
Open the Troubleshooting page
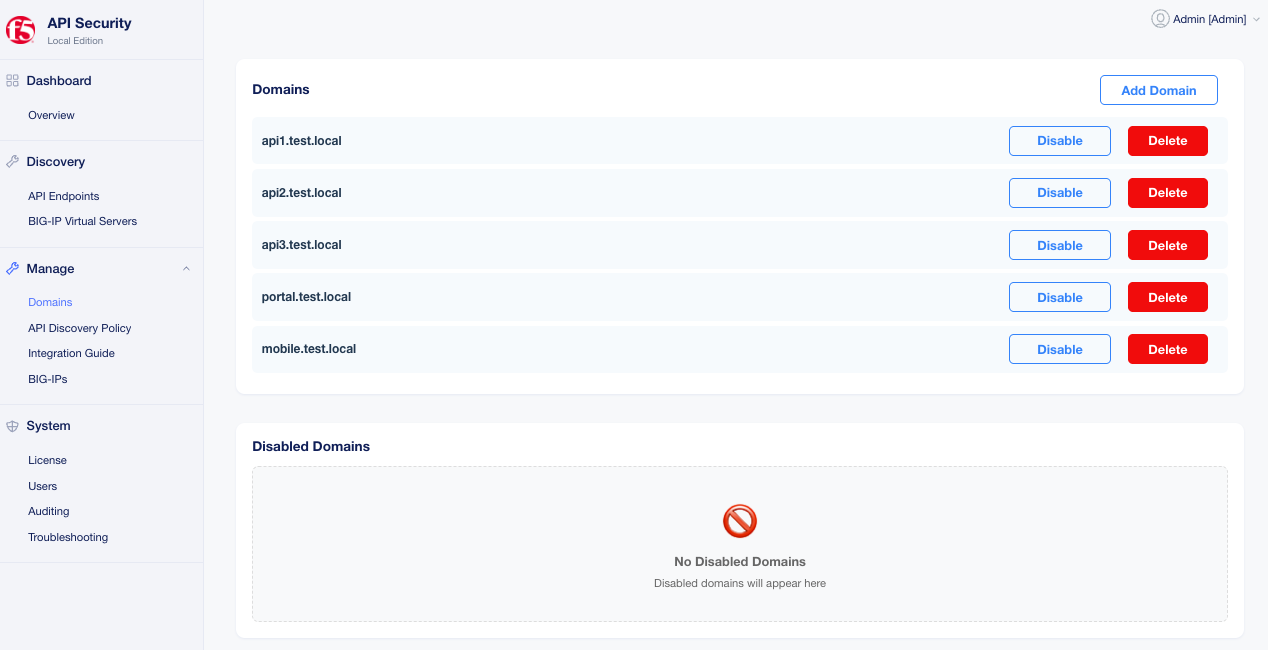pyautogui.click(x=68, y=538)
